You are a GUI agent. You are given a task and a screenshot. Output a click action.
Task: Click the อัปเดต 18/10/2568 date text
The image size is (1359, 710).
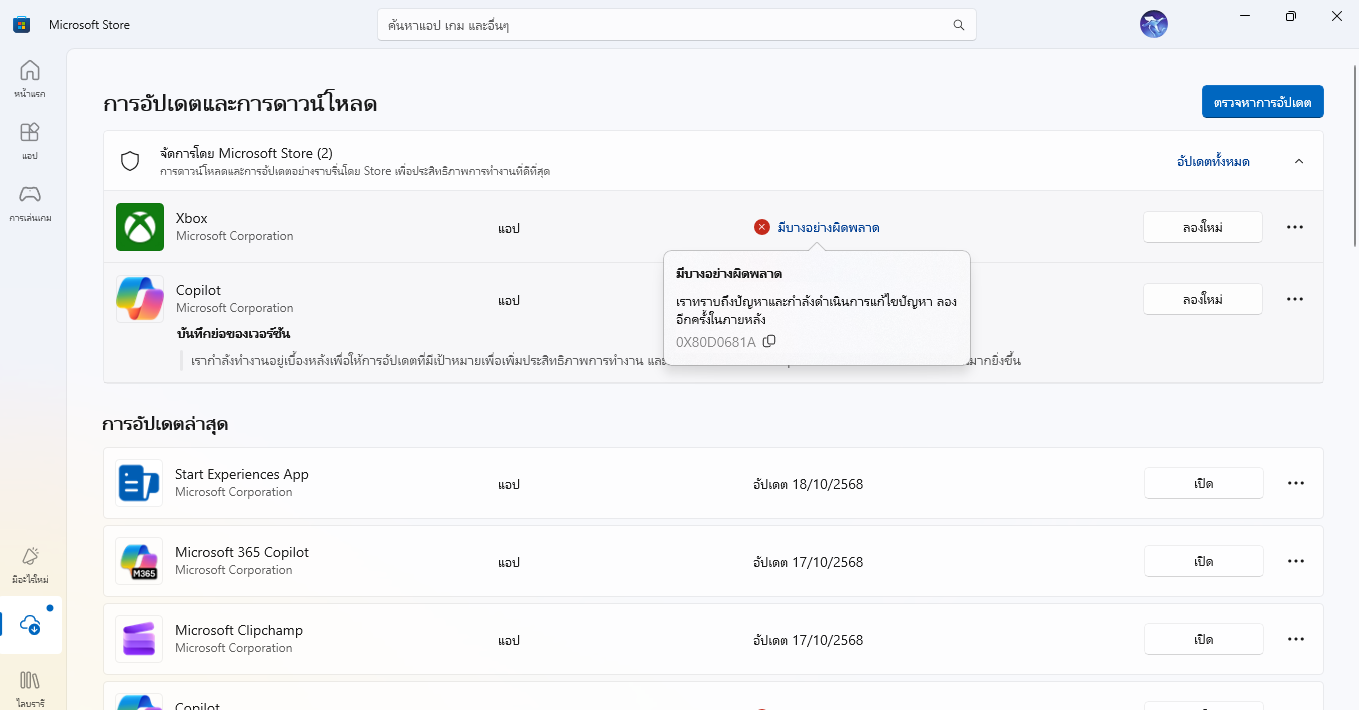pyautogui.click(x=808, y=484)
